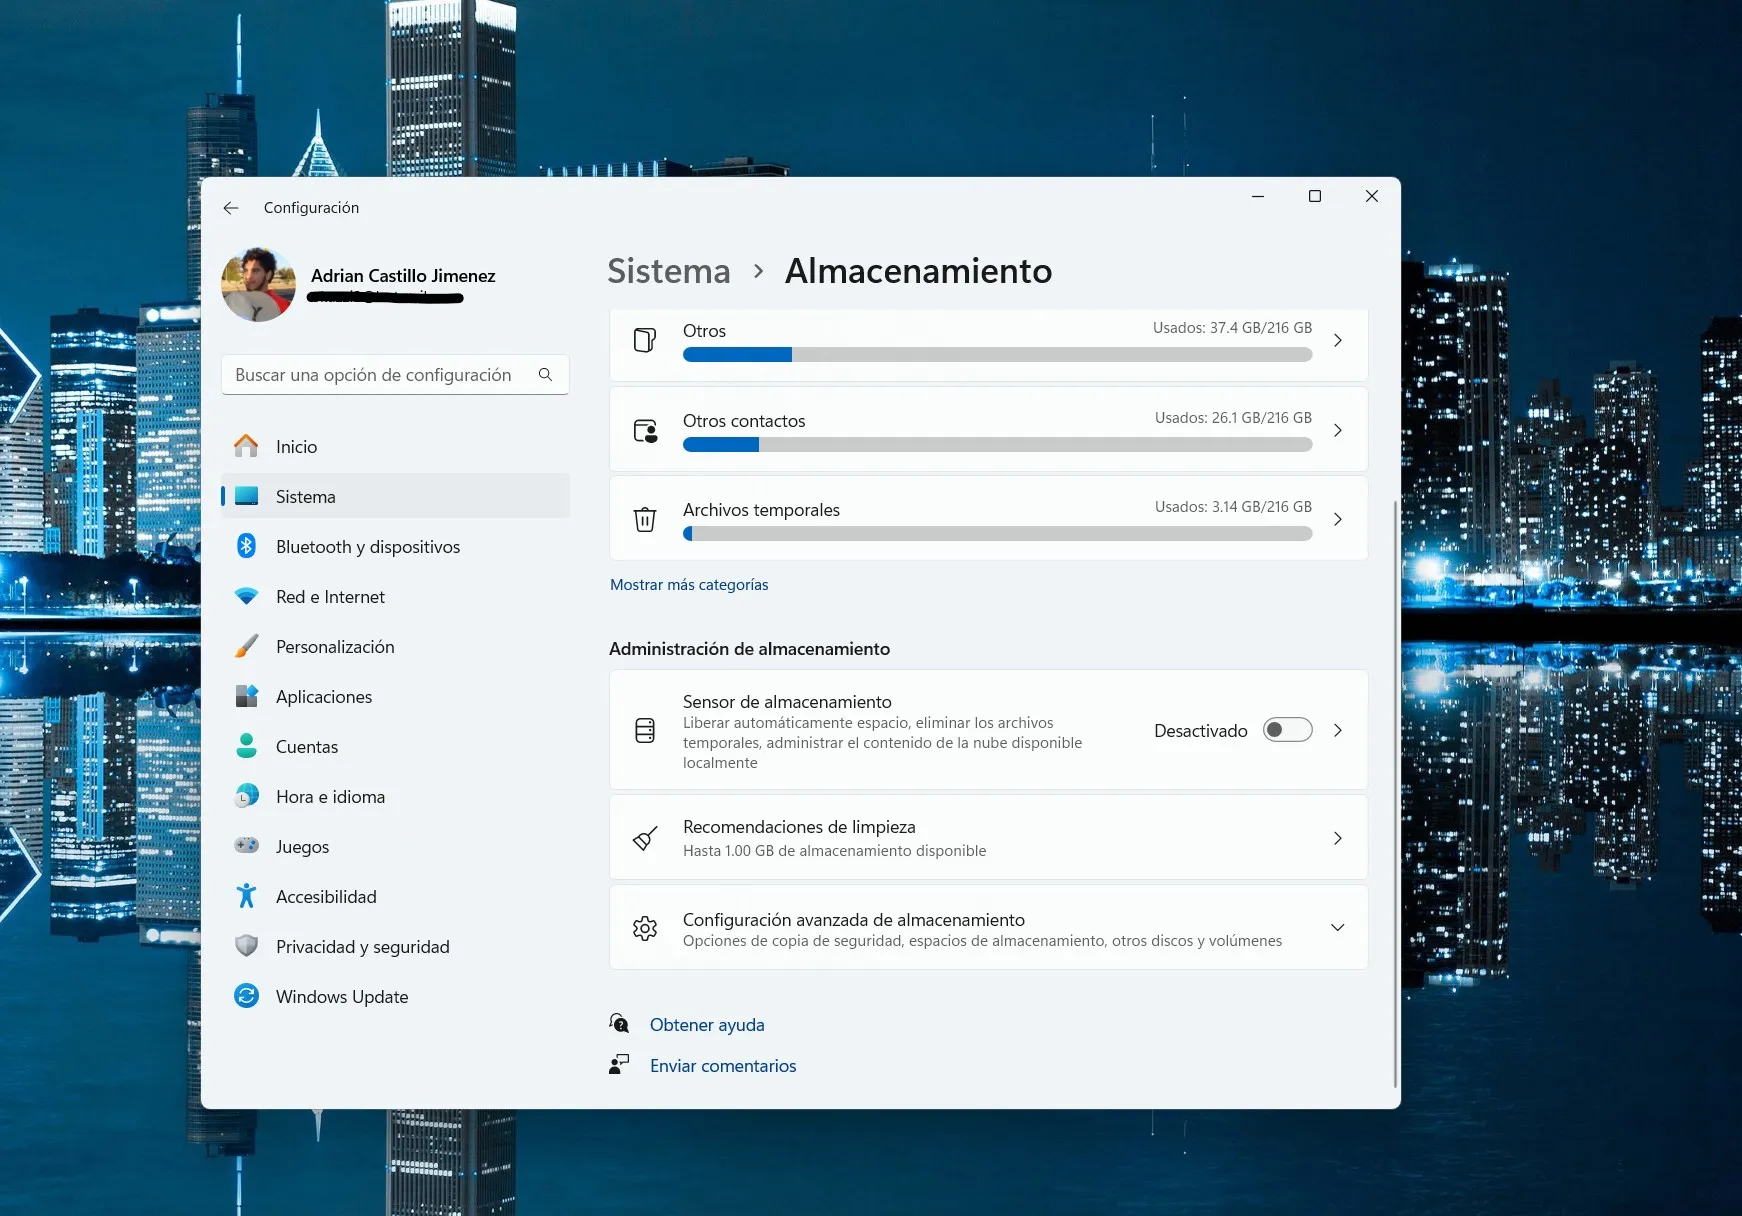This screenshot has width=1742, height=1216.
Task: Click the Aplicaciones icon in sidebar
Action: [246, 696]
